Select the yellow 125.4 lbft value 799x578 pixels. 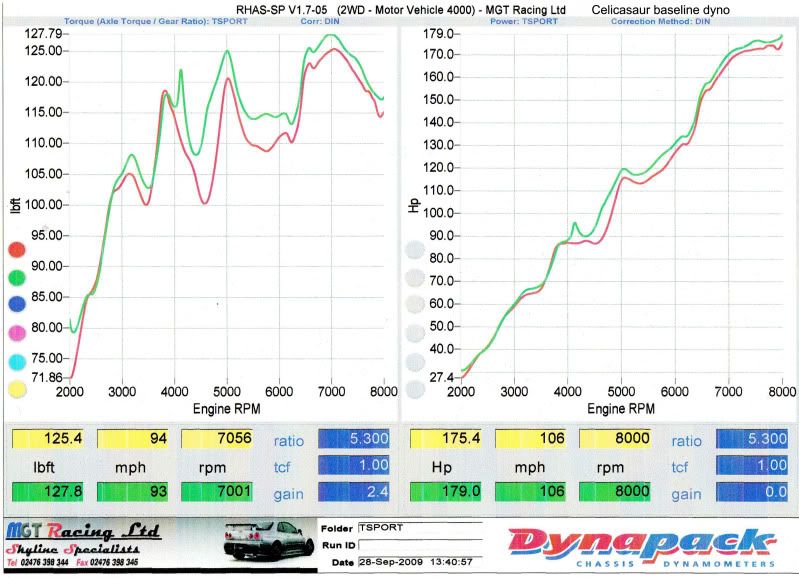tap(47, 438)
